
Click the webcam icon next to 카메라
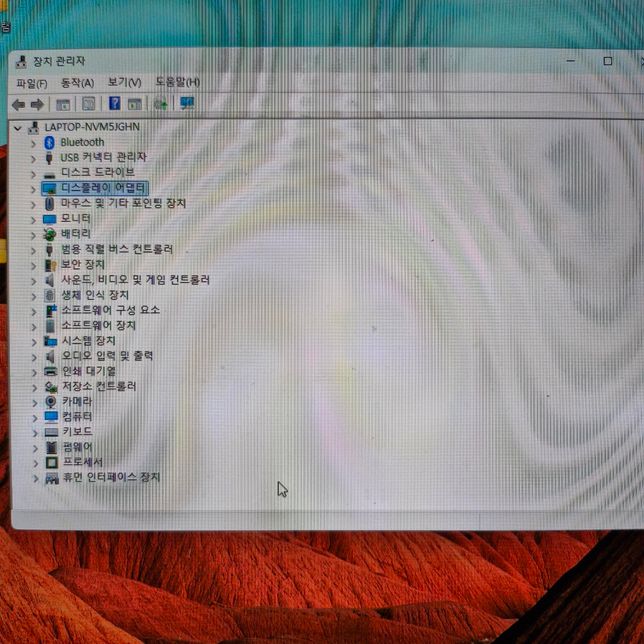pos(50,401)
